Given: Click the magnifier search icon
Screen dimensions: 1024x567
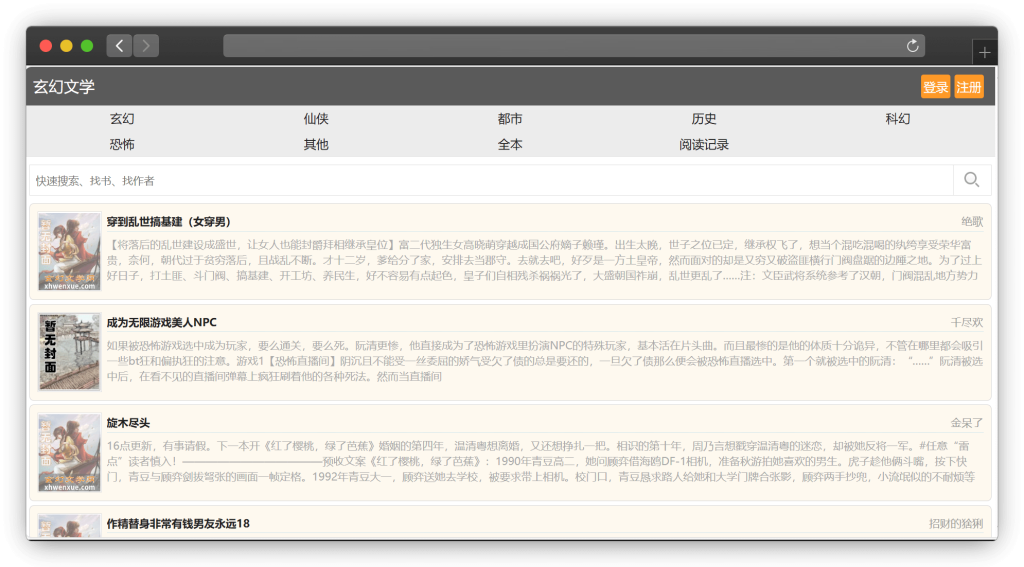Looking at the screenshot, I should pyautogui.click(x=972, y=180).
